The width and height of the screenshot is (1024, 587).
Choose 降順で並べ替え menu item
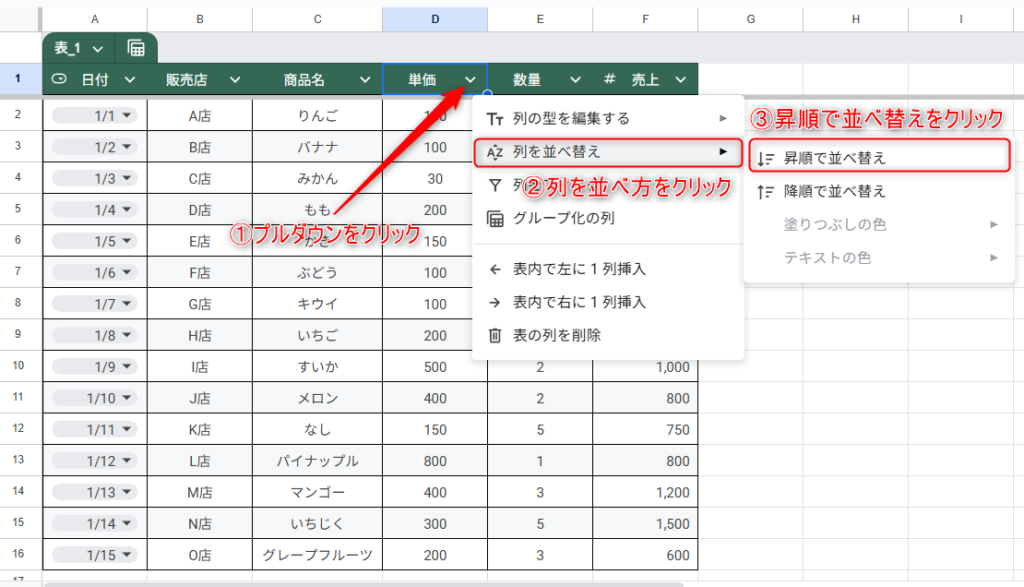834,191
